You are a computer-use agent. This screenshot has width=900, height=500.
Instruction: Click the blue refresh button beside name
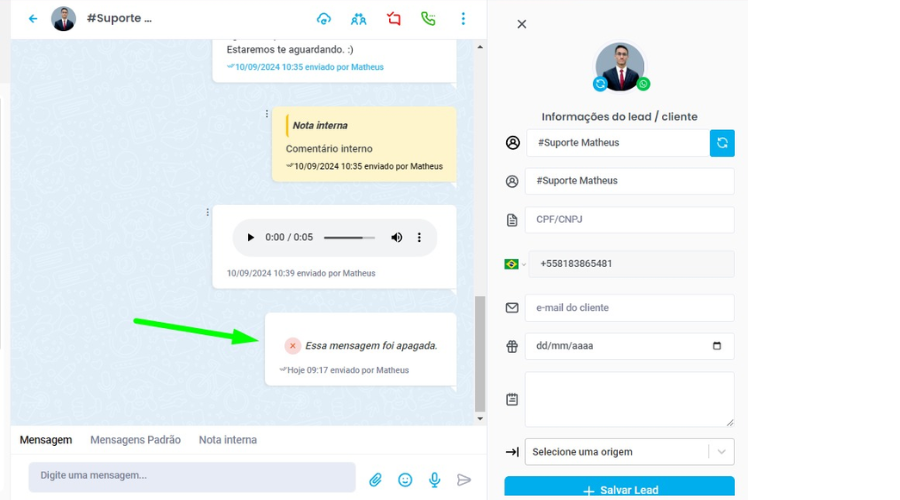pos(722,143)
